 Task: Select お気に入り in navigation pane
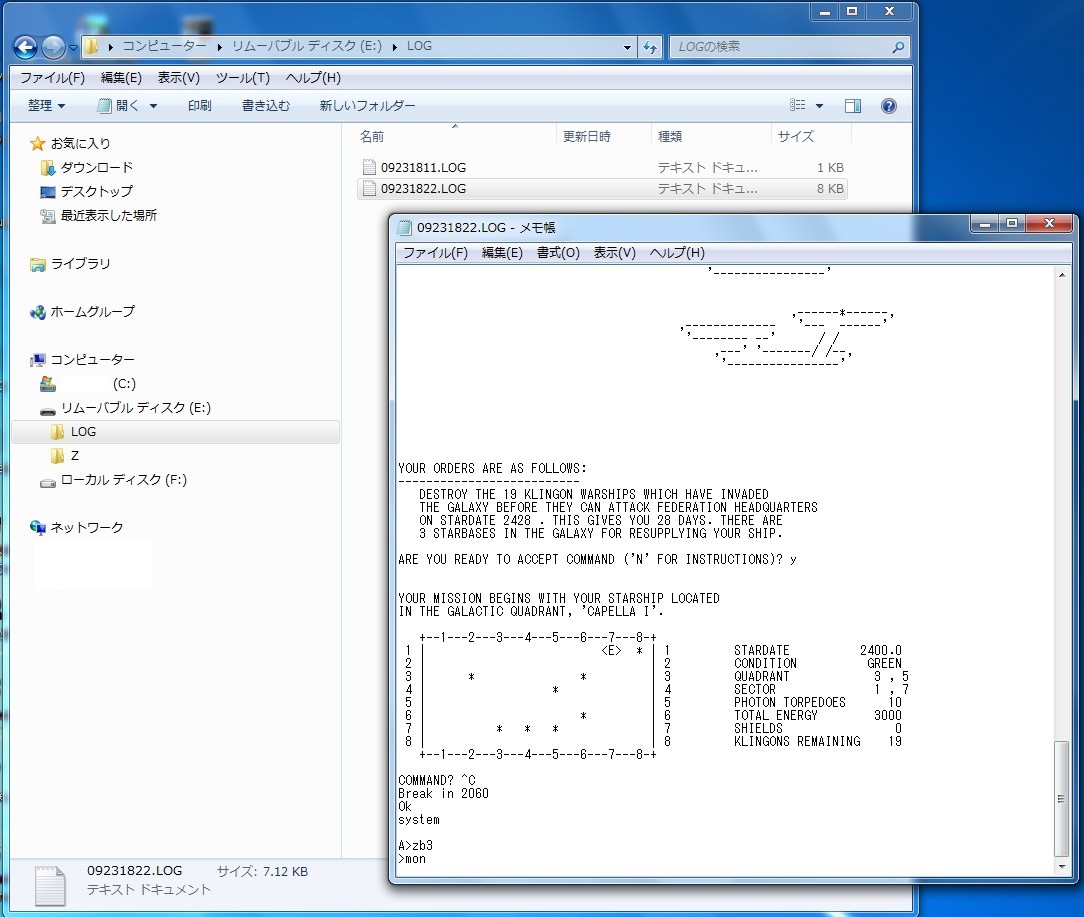click(80, 143)
